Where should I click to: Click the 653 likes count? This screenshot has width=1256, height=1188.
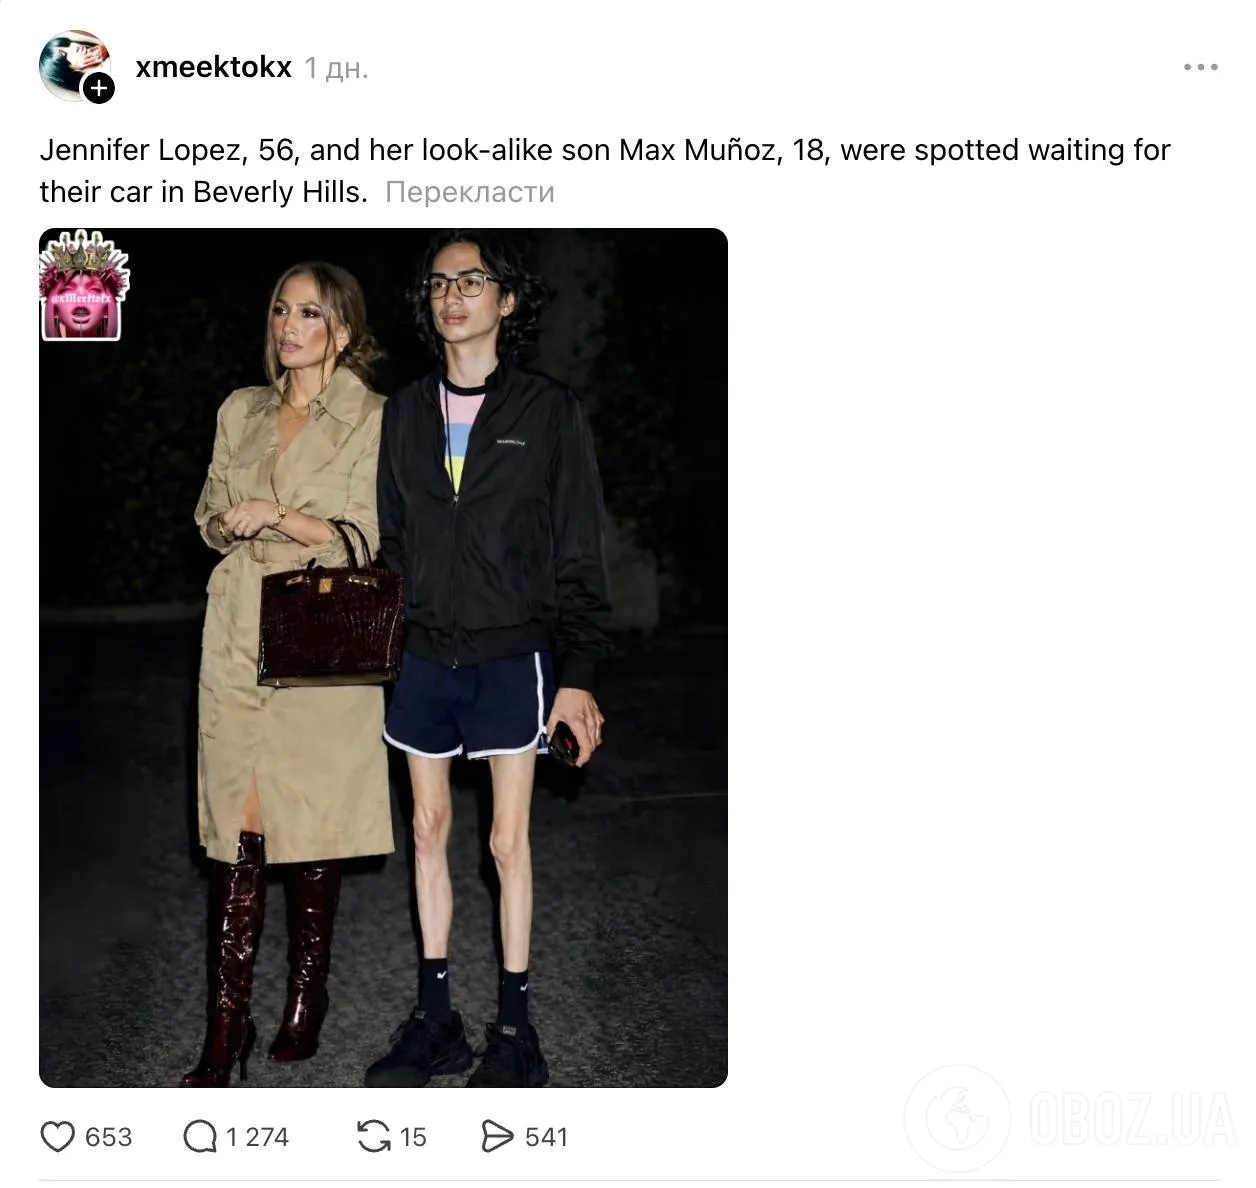pos(109,1137)
